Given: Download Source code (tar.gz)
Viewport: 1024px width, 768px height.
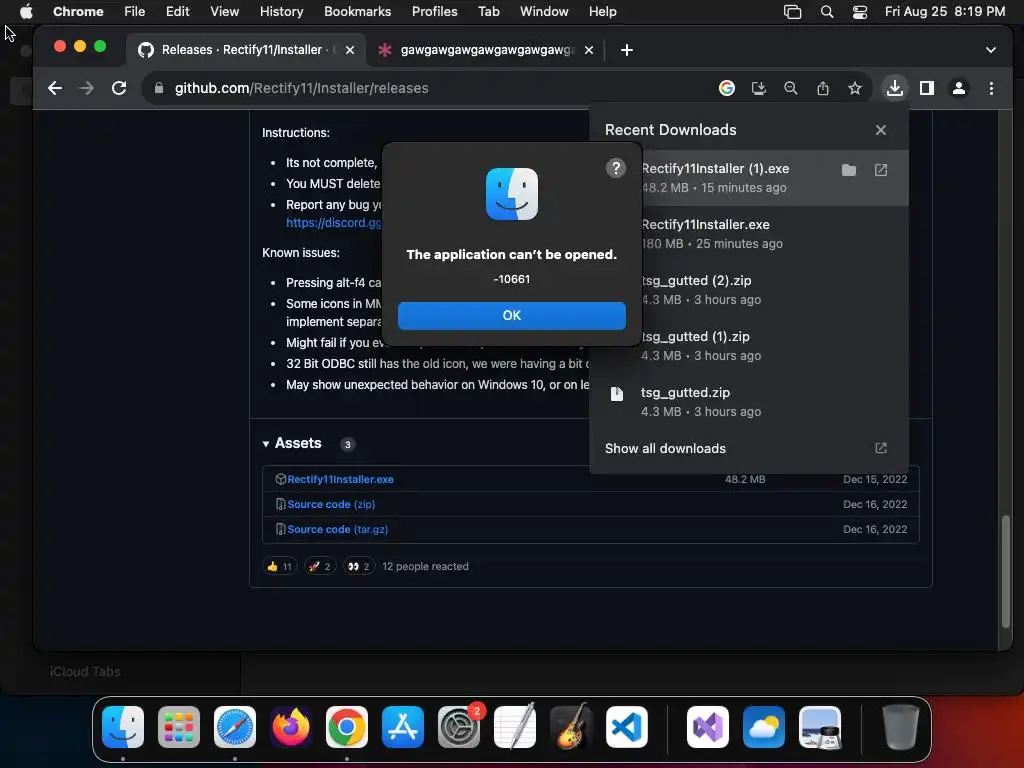Looking at the screenshot, I should [x=338, y=530].
